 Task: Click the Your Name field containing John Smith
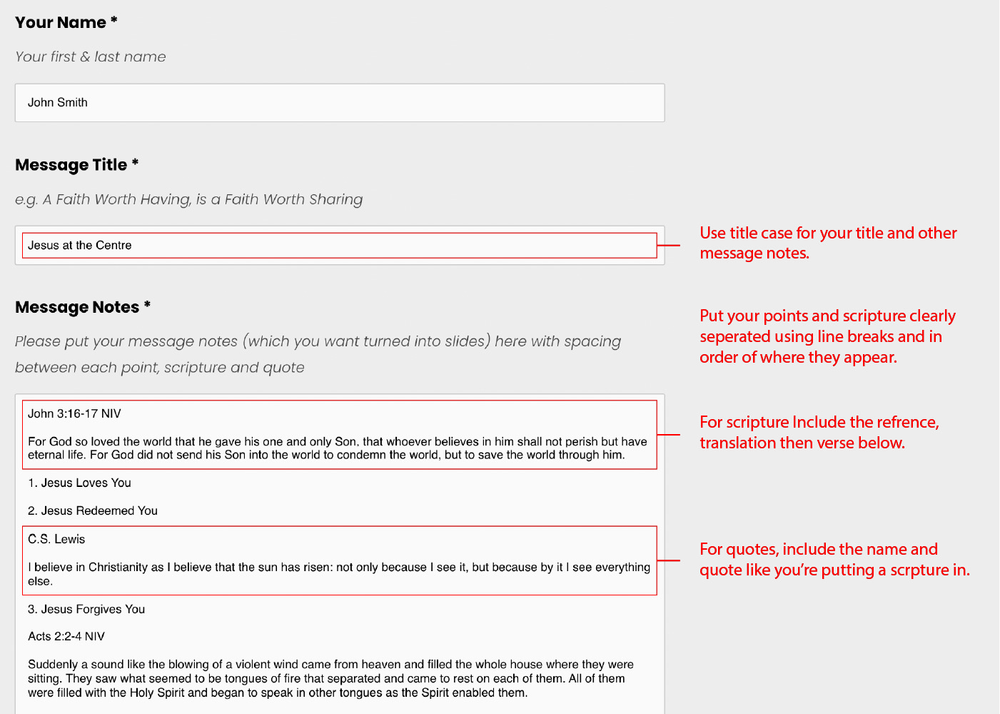pos(340,103)
